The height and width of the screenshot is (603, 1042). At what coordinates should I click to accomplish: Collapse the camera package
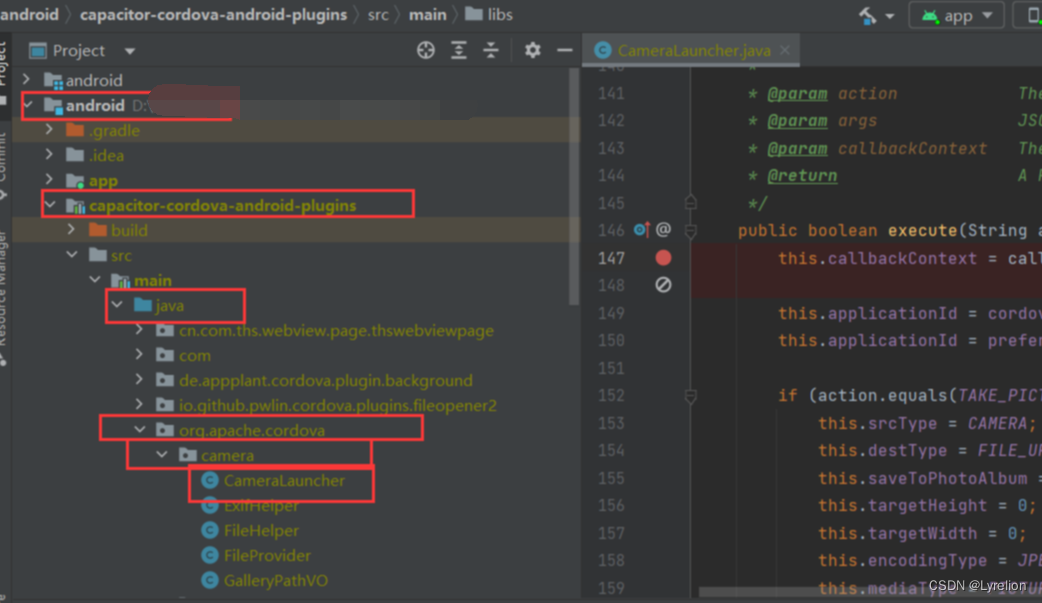tap(162, 455)
